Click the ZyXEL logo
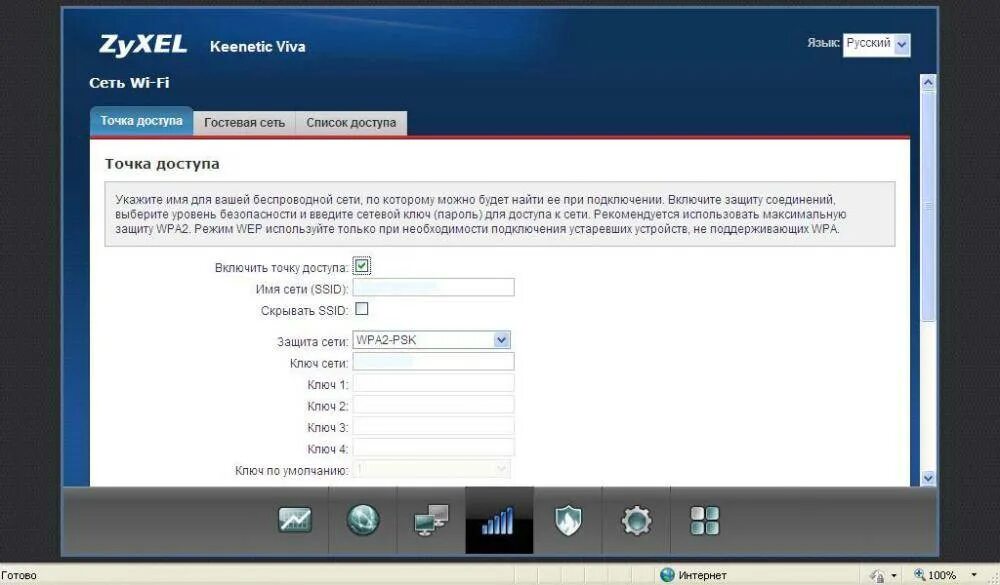1000x585 pixels. [x=143, y=45]
